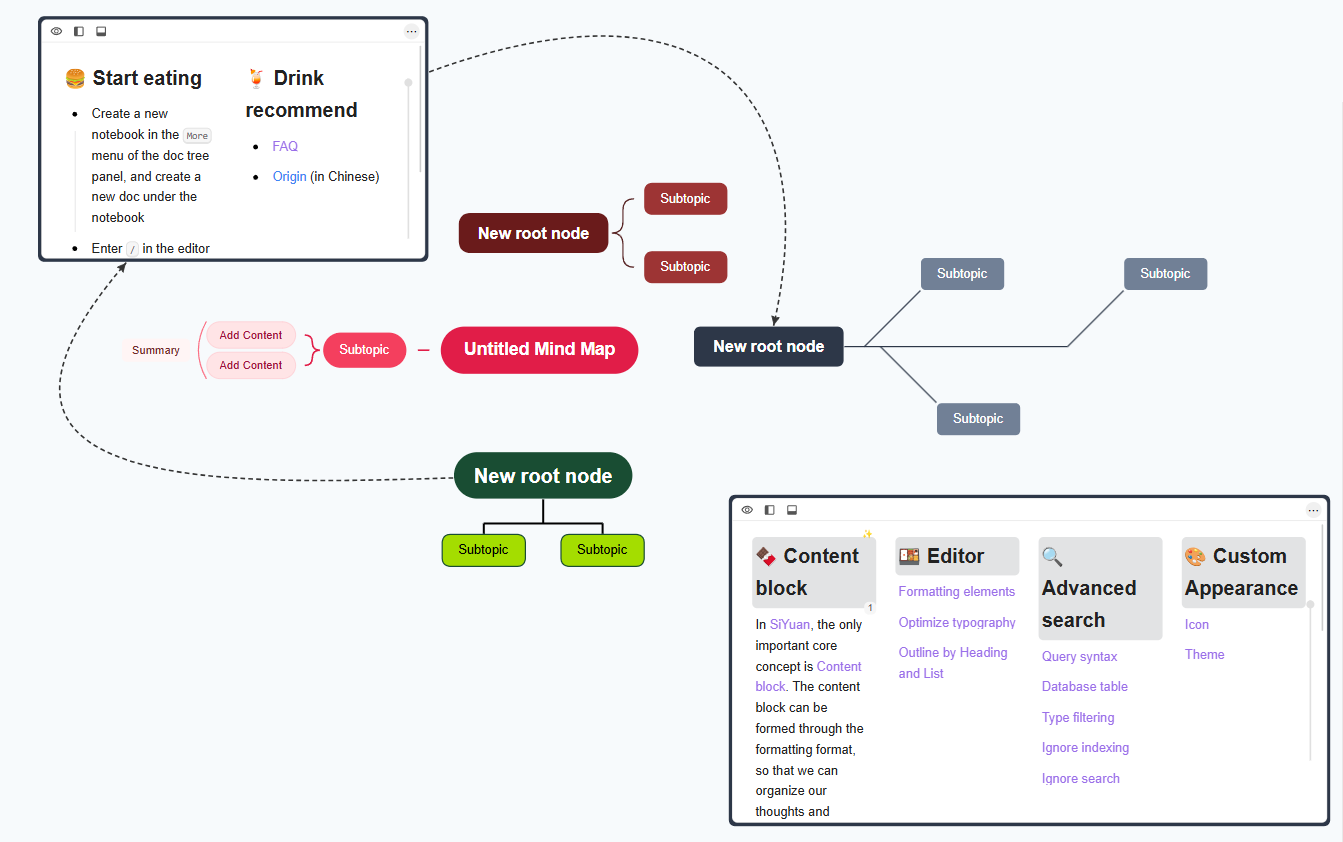The height and width of the screenshot is (842, 1343).
Task: Open the three-dot menu of Content block panel
Action: click(x=1313, y=511)
